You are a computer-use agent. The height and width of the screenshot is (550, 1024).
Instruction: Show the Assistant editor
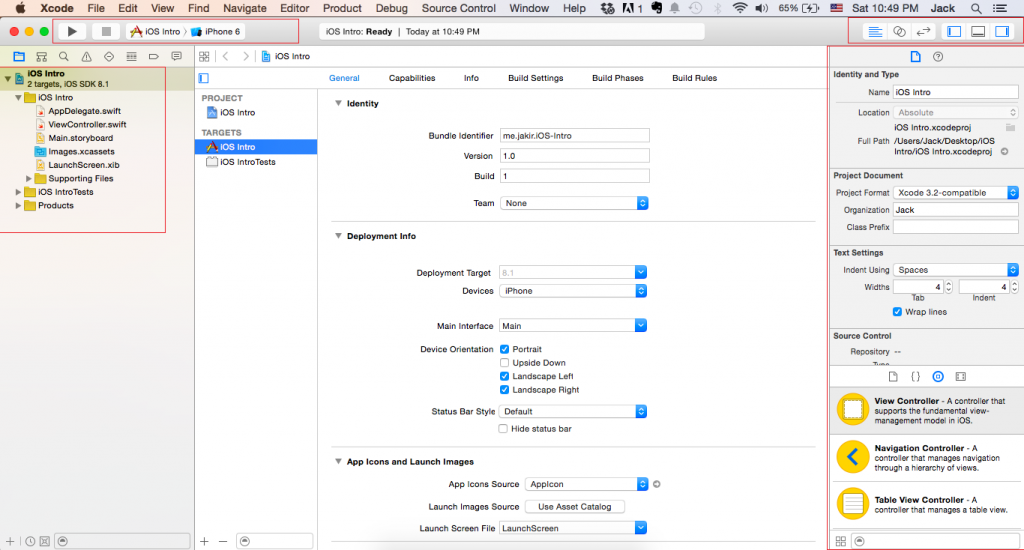(899, 31)
